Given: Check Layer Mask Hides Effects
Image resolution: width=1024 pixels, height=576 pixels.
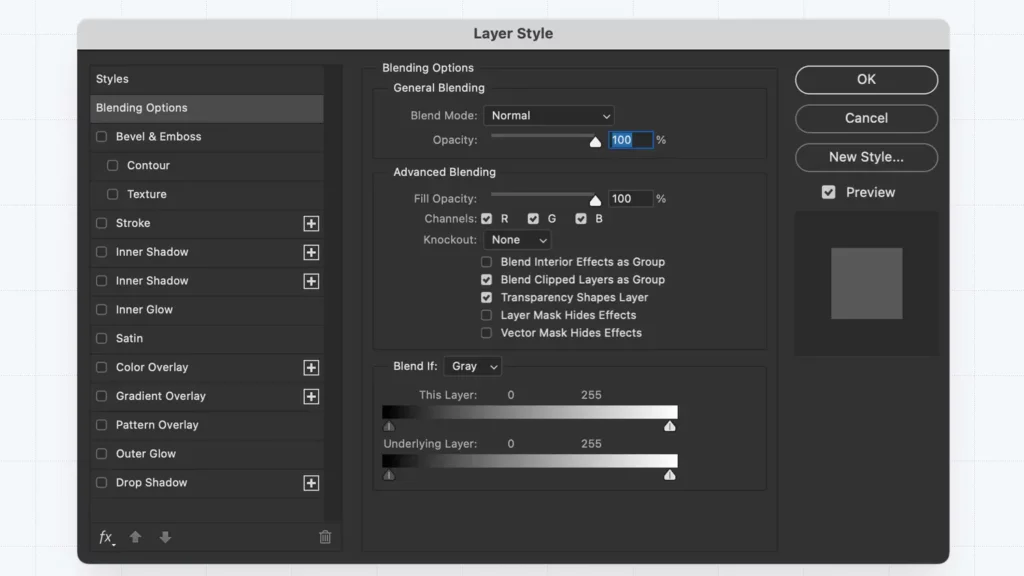Looking at the screenshot, I should click(487, 315).
